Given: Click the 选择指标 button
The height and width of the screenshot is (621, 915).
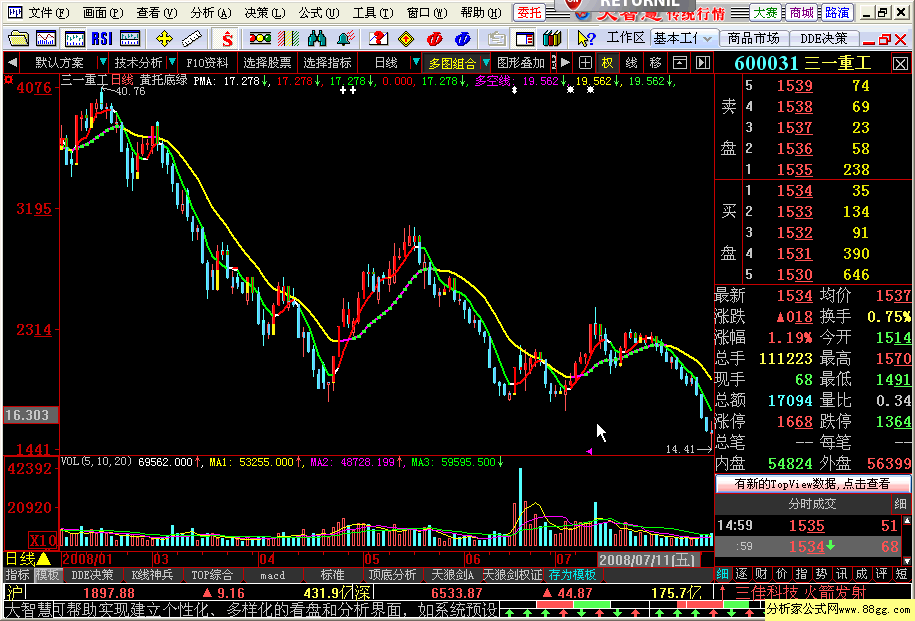Looking at the screenshot, I should coord(327,62).
